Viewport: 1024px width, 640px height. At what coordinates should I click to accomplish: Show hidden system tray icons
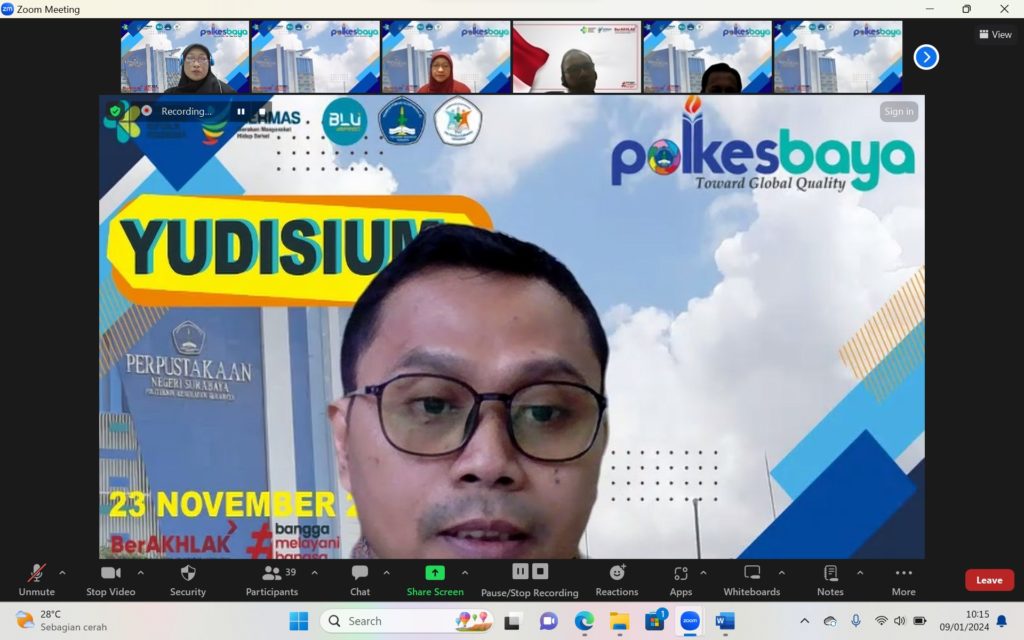tap(805, 621)
